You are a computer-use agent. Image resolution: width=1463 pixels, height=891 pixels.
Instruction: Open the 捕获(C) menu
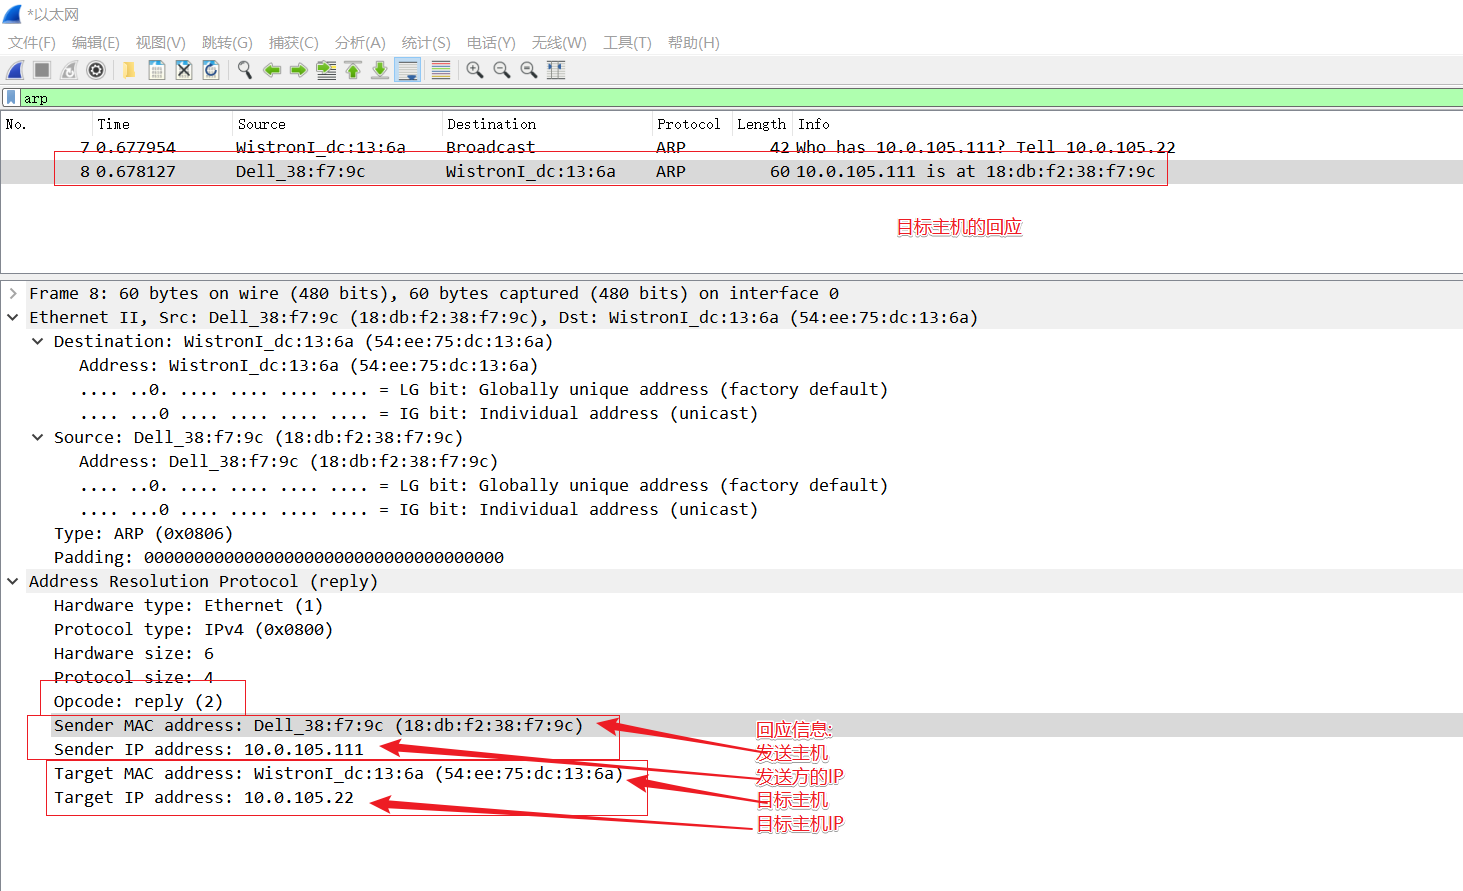294,43
